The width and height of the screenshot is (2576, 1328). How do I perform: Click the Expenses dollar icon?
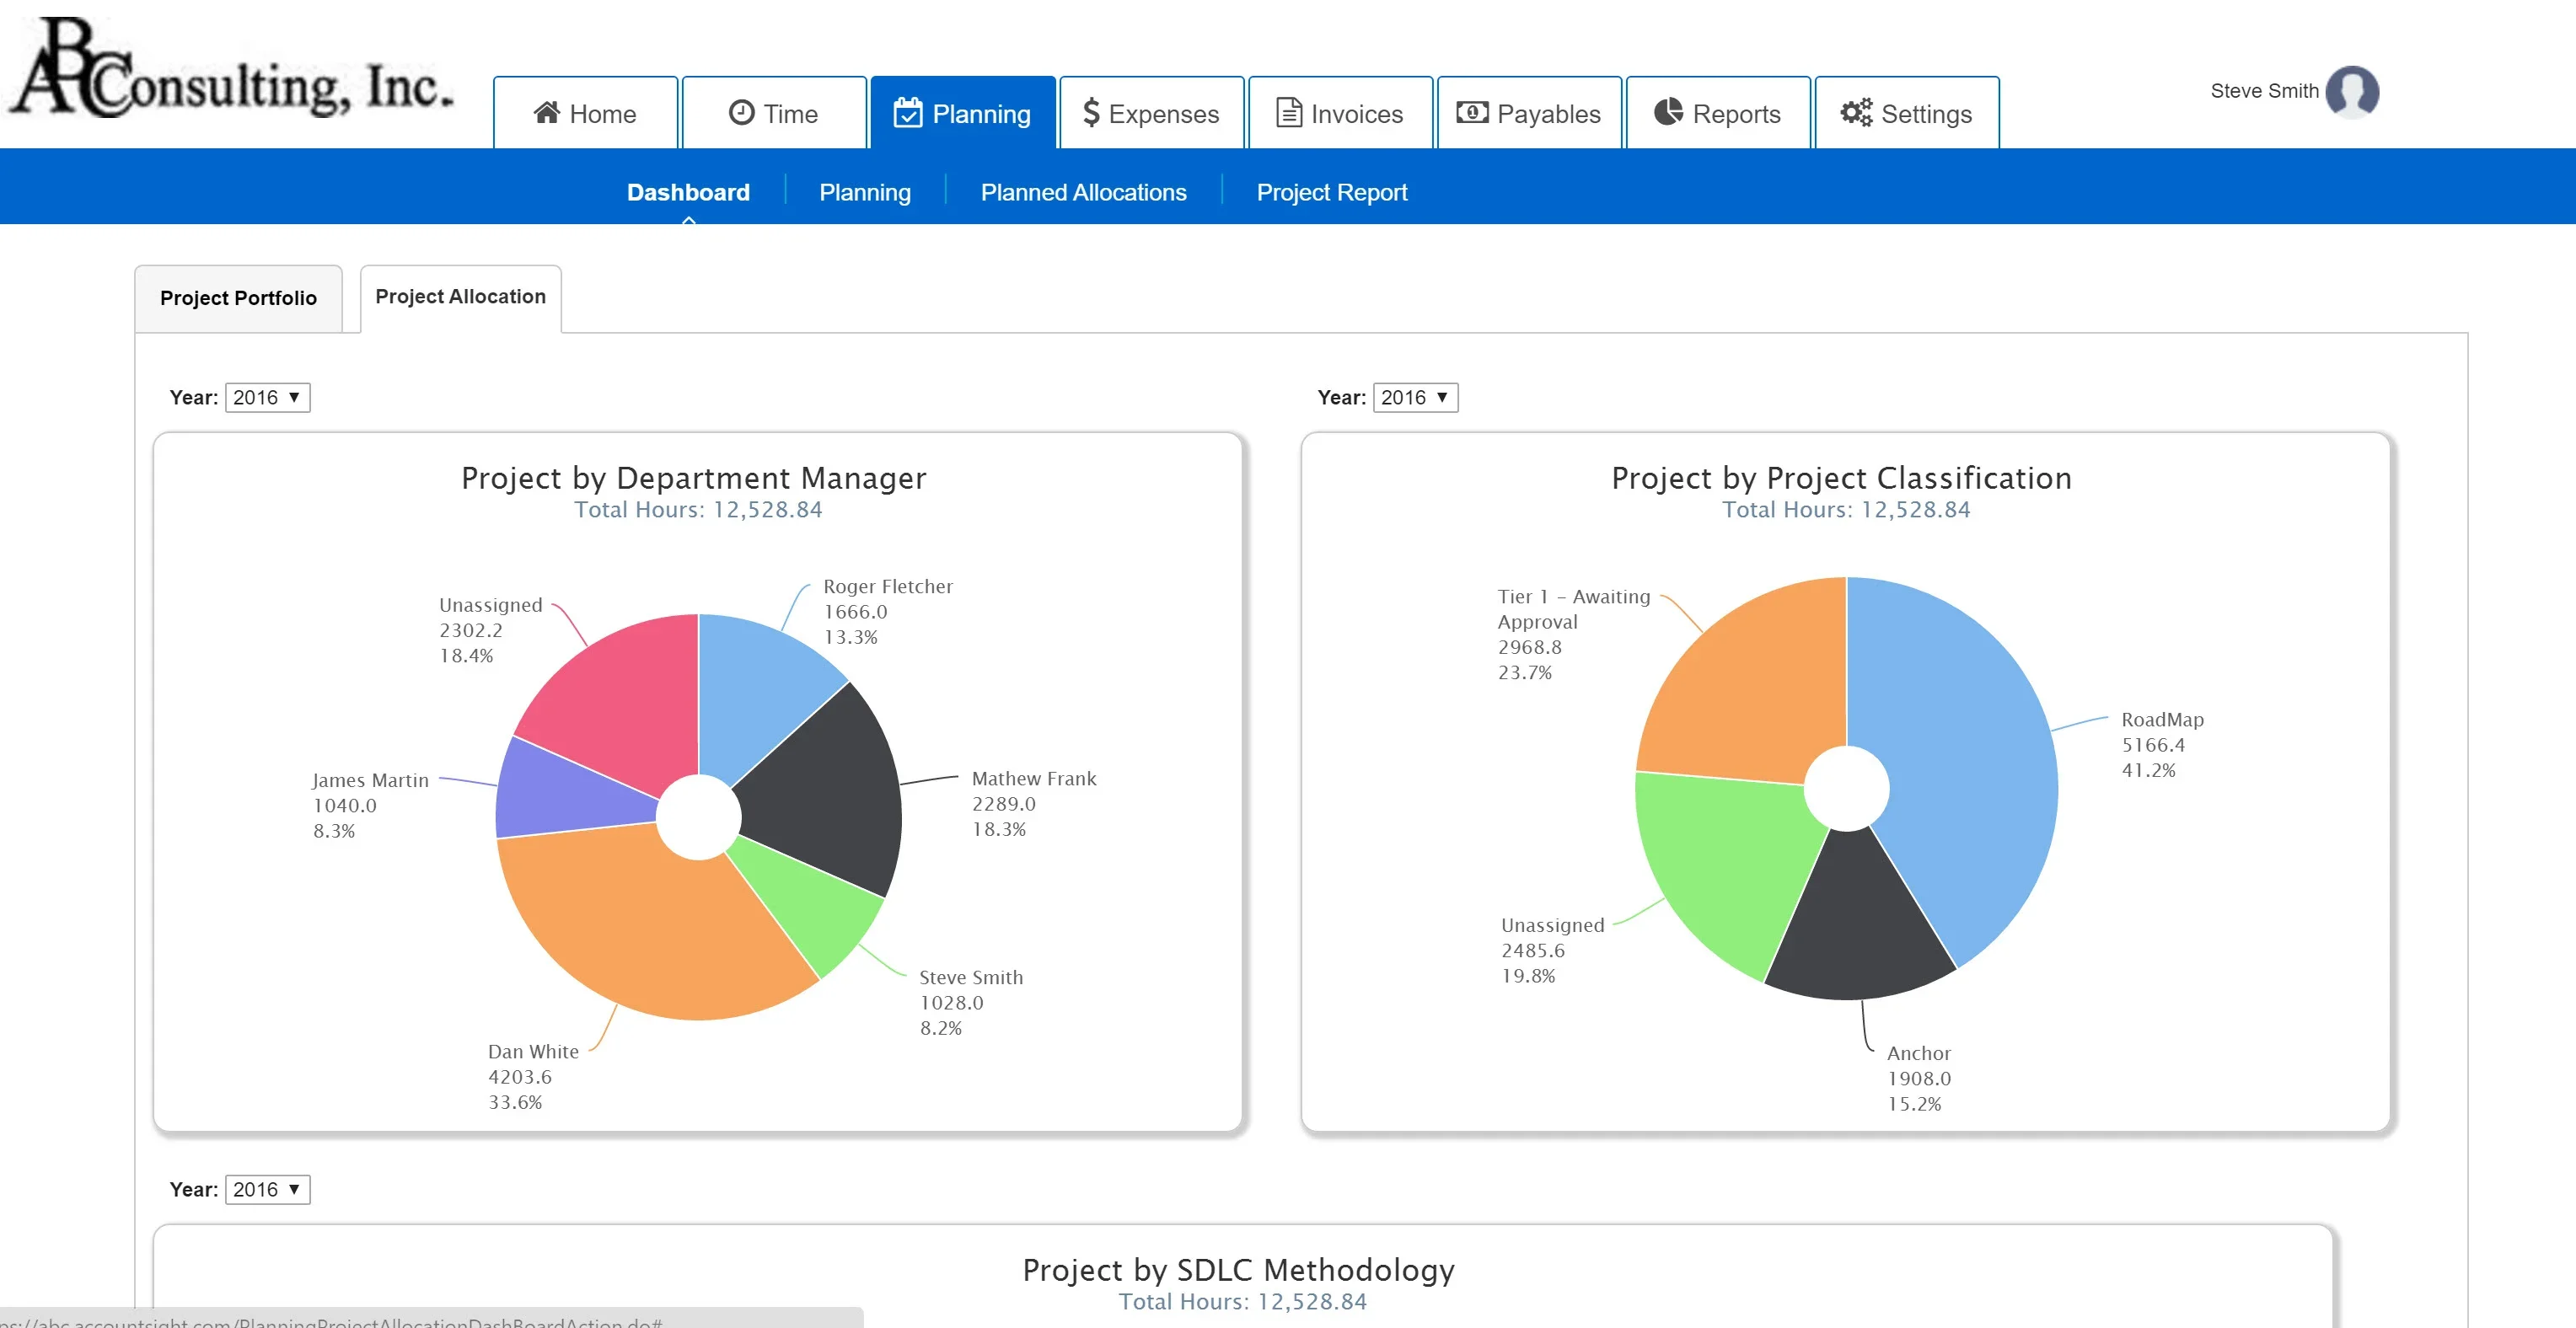(1091, 113)
